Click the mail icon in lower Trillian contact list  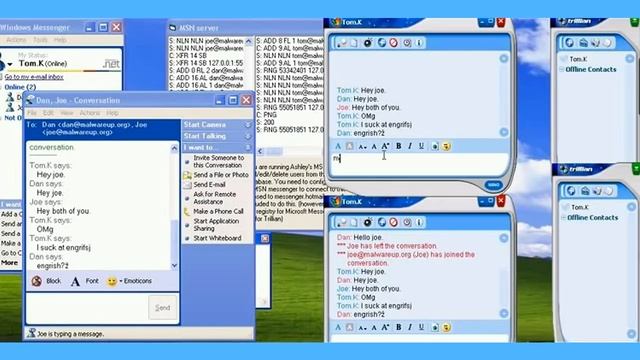585,191
